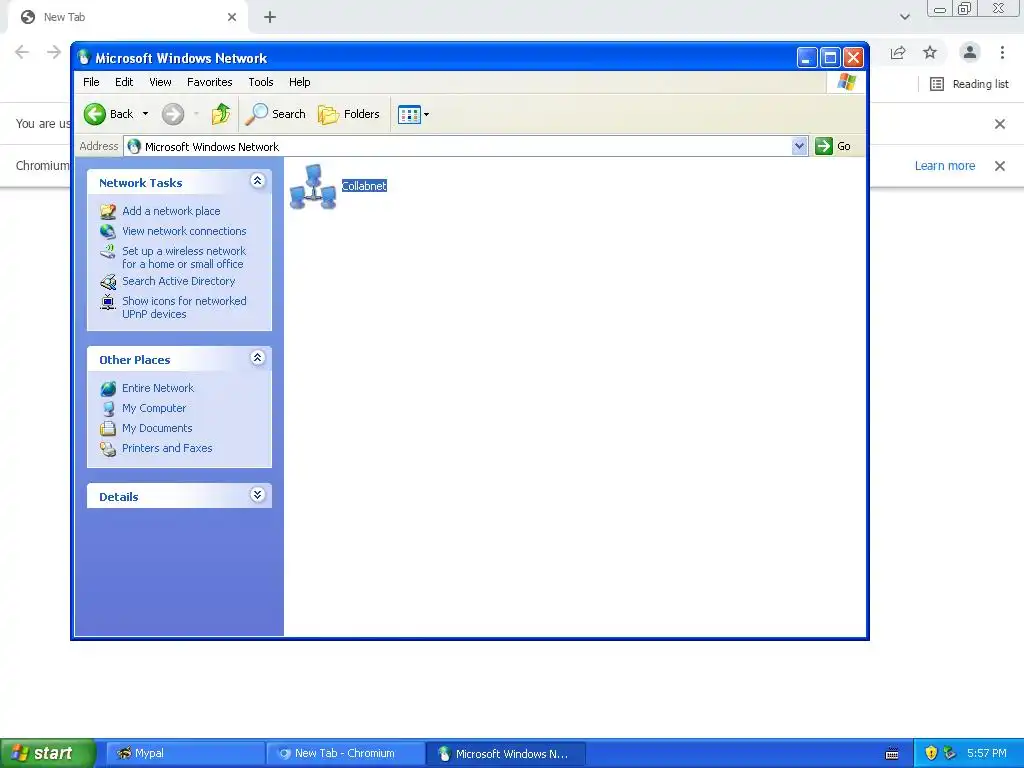The image size is (1024, 768).
Task: Open Chromium Reading list
Action: 969,84
